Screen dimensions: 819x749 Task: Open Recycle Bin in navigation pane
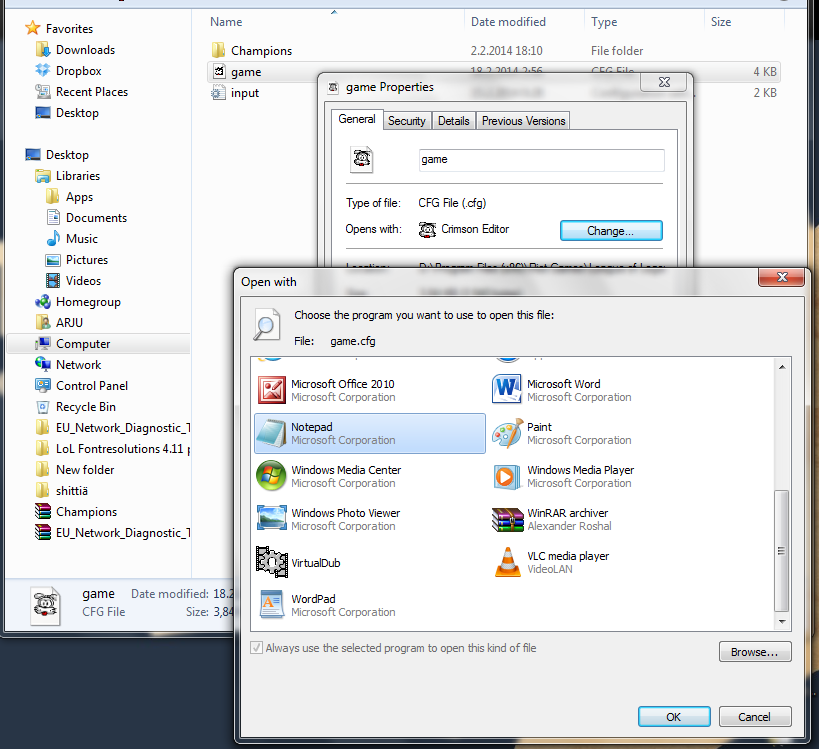86,407
